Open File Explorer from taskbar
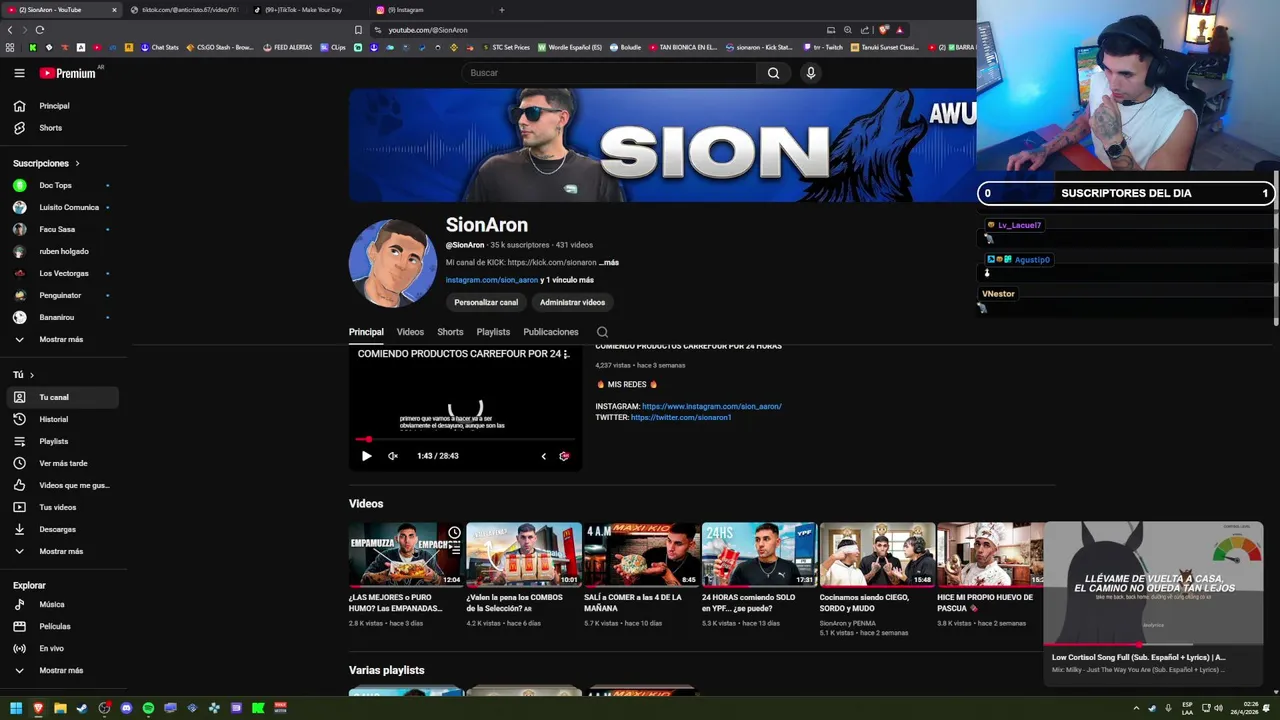Image resolution: width=1280 pixels, height=720 pixels. [x=60, y=708]
